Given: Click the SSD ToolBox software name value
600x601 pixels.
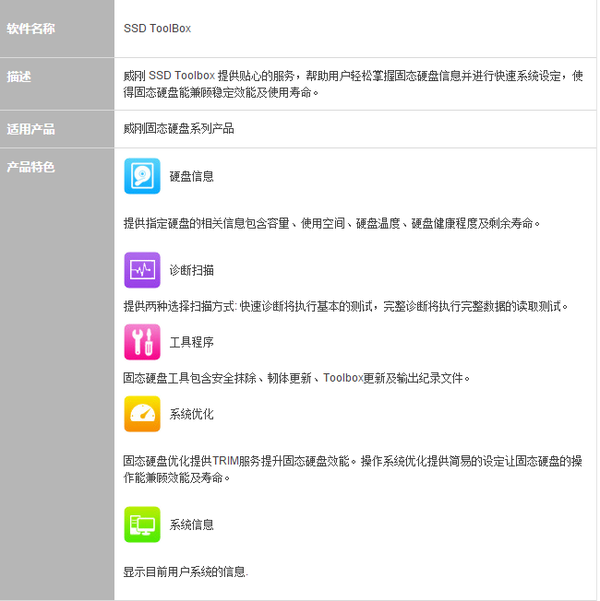Looking at the screenshot, I should 157,28.
